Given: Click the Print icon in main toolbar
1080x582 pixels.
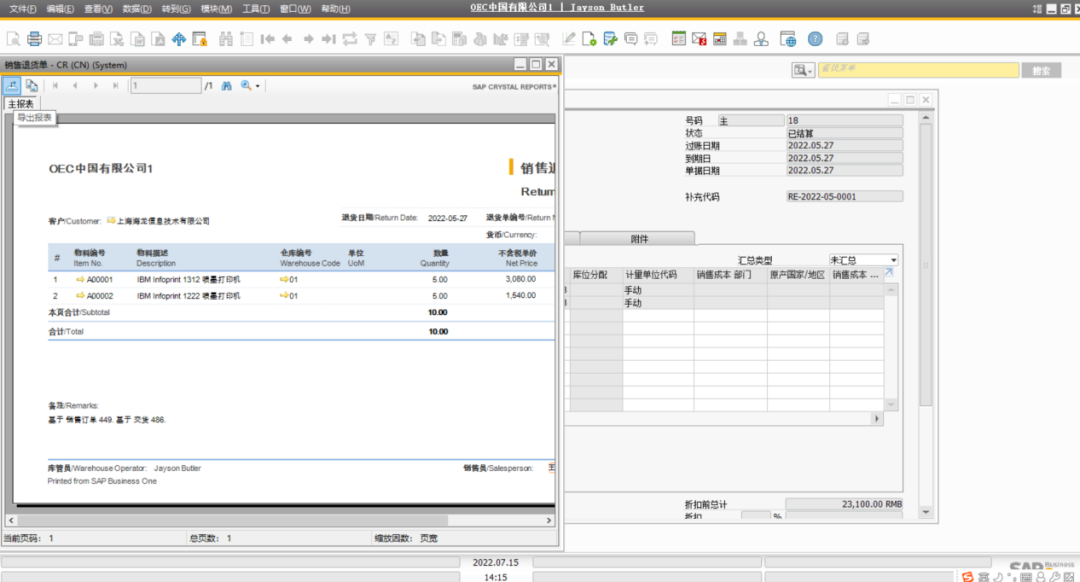Looking at the screenshot, I should coord(34,39).
